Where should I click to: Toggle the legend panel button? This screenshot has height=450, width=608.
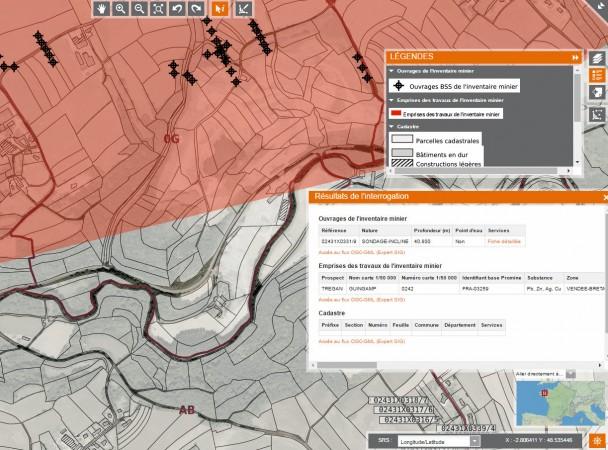click(597, 75)
